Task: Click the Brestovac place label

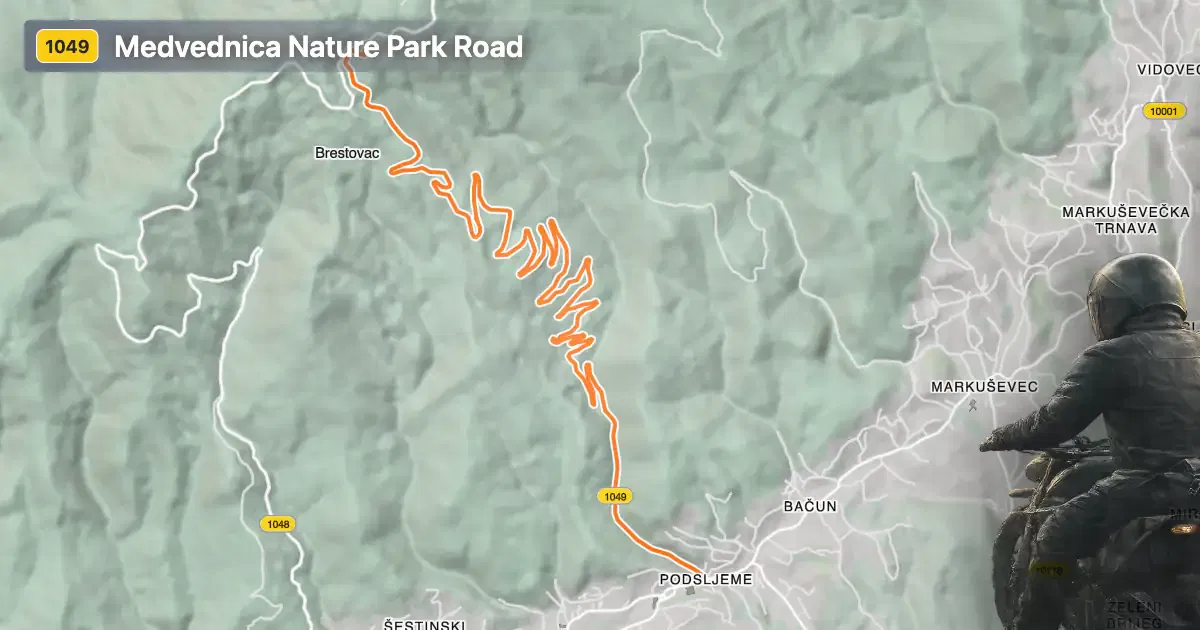Action: coord(346,153)
